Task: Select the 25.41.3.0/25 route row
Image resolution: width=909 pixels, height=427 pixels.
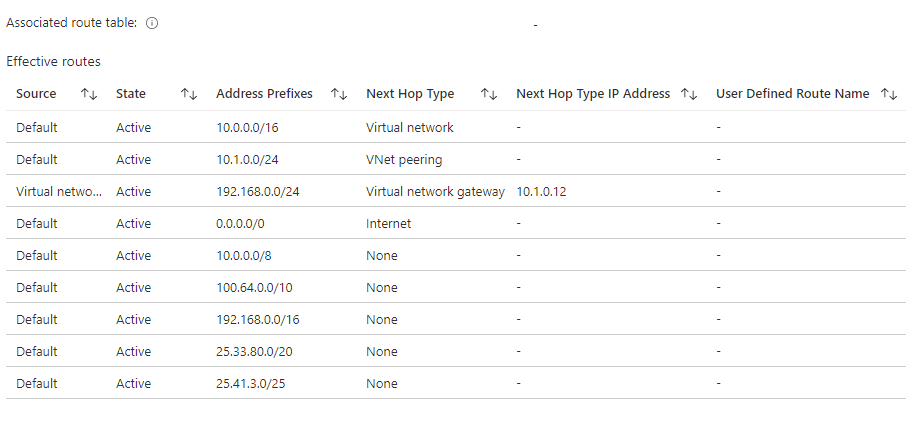Action: click(x=456, y=384)
